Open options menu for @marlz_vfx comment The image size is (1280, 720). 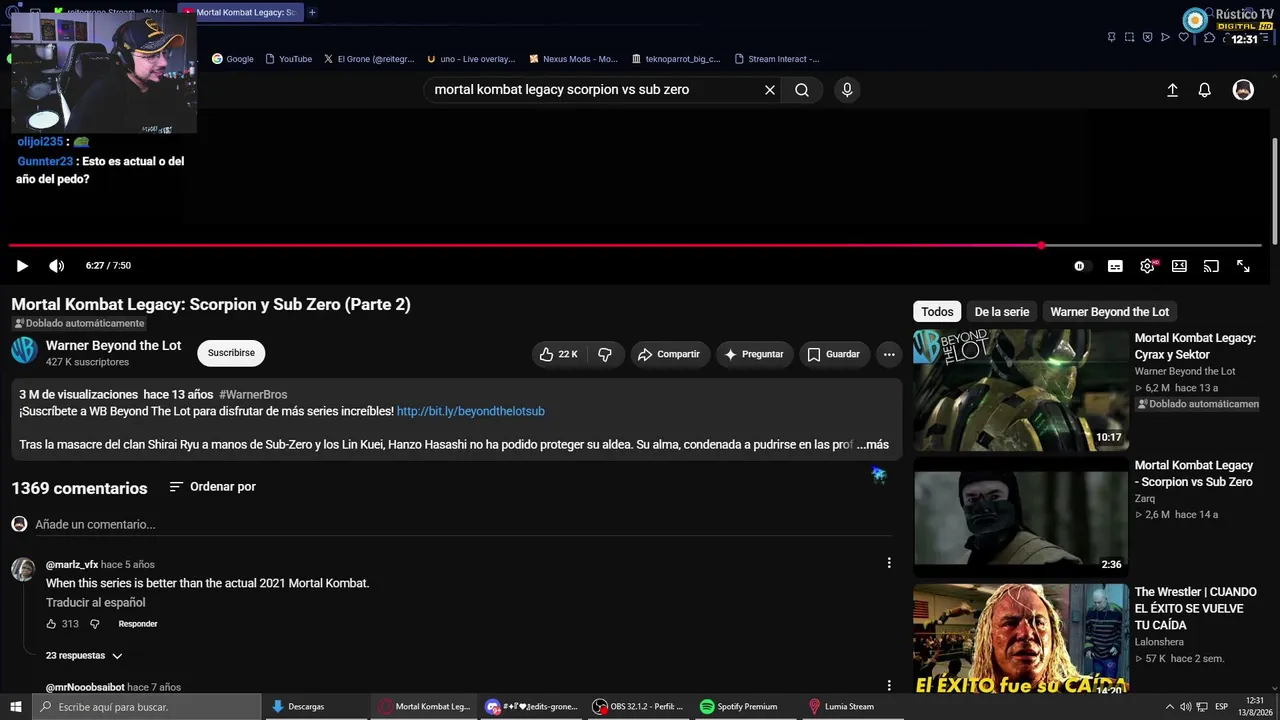(889, 563)
